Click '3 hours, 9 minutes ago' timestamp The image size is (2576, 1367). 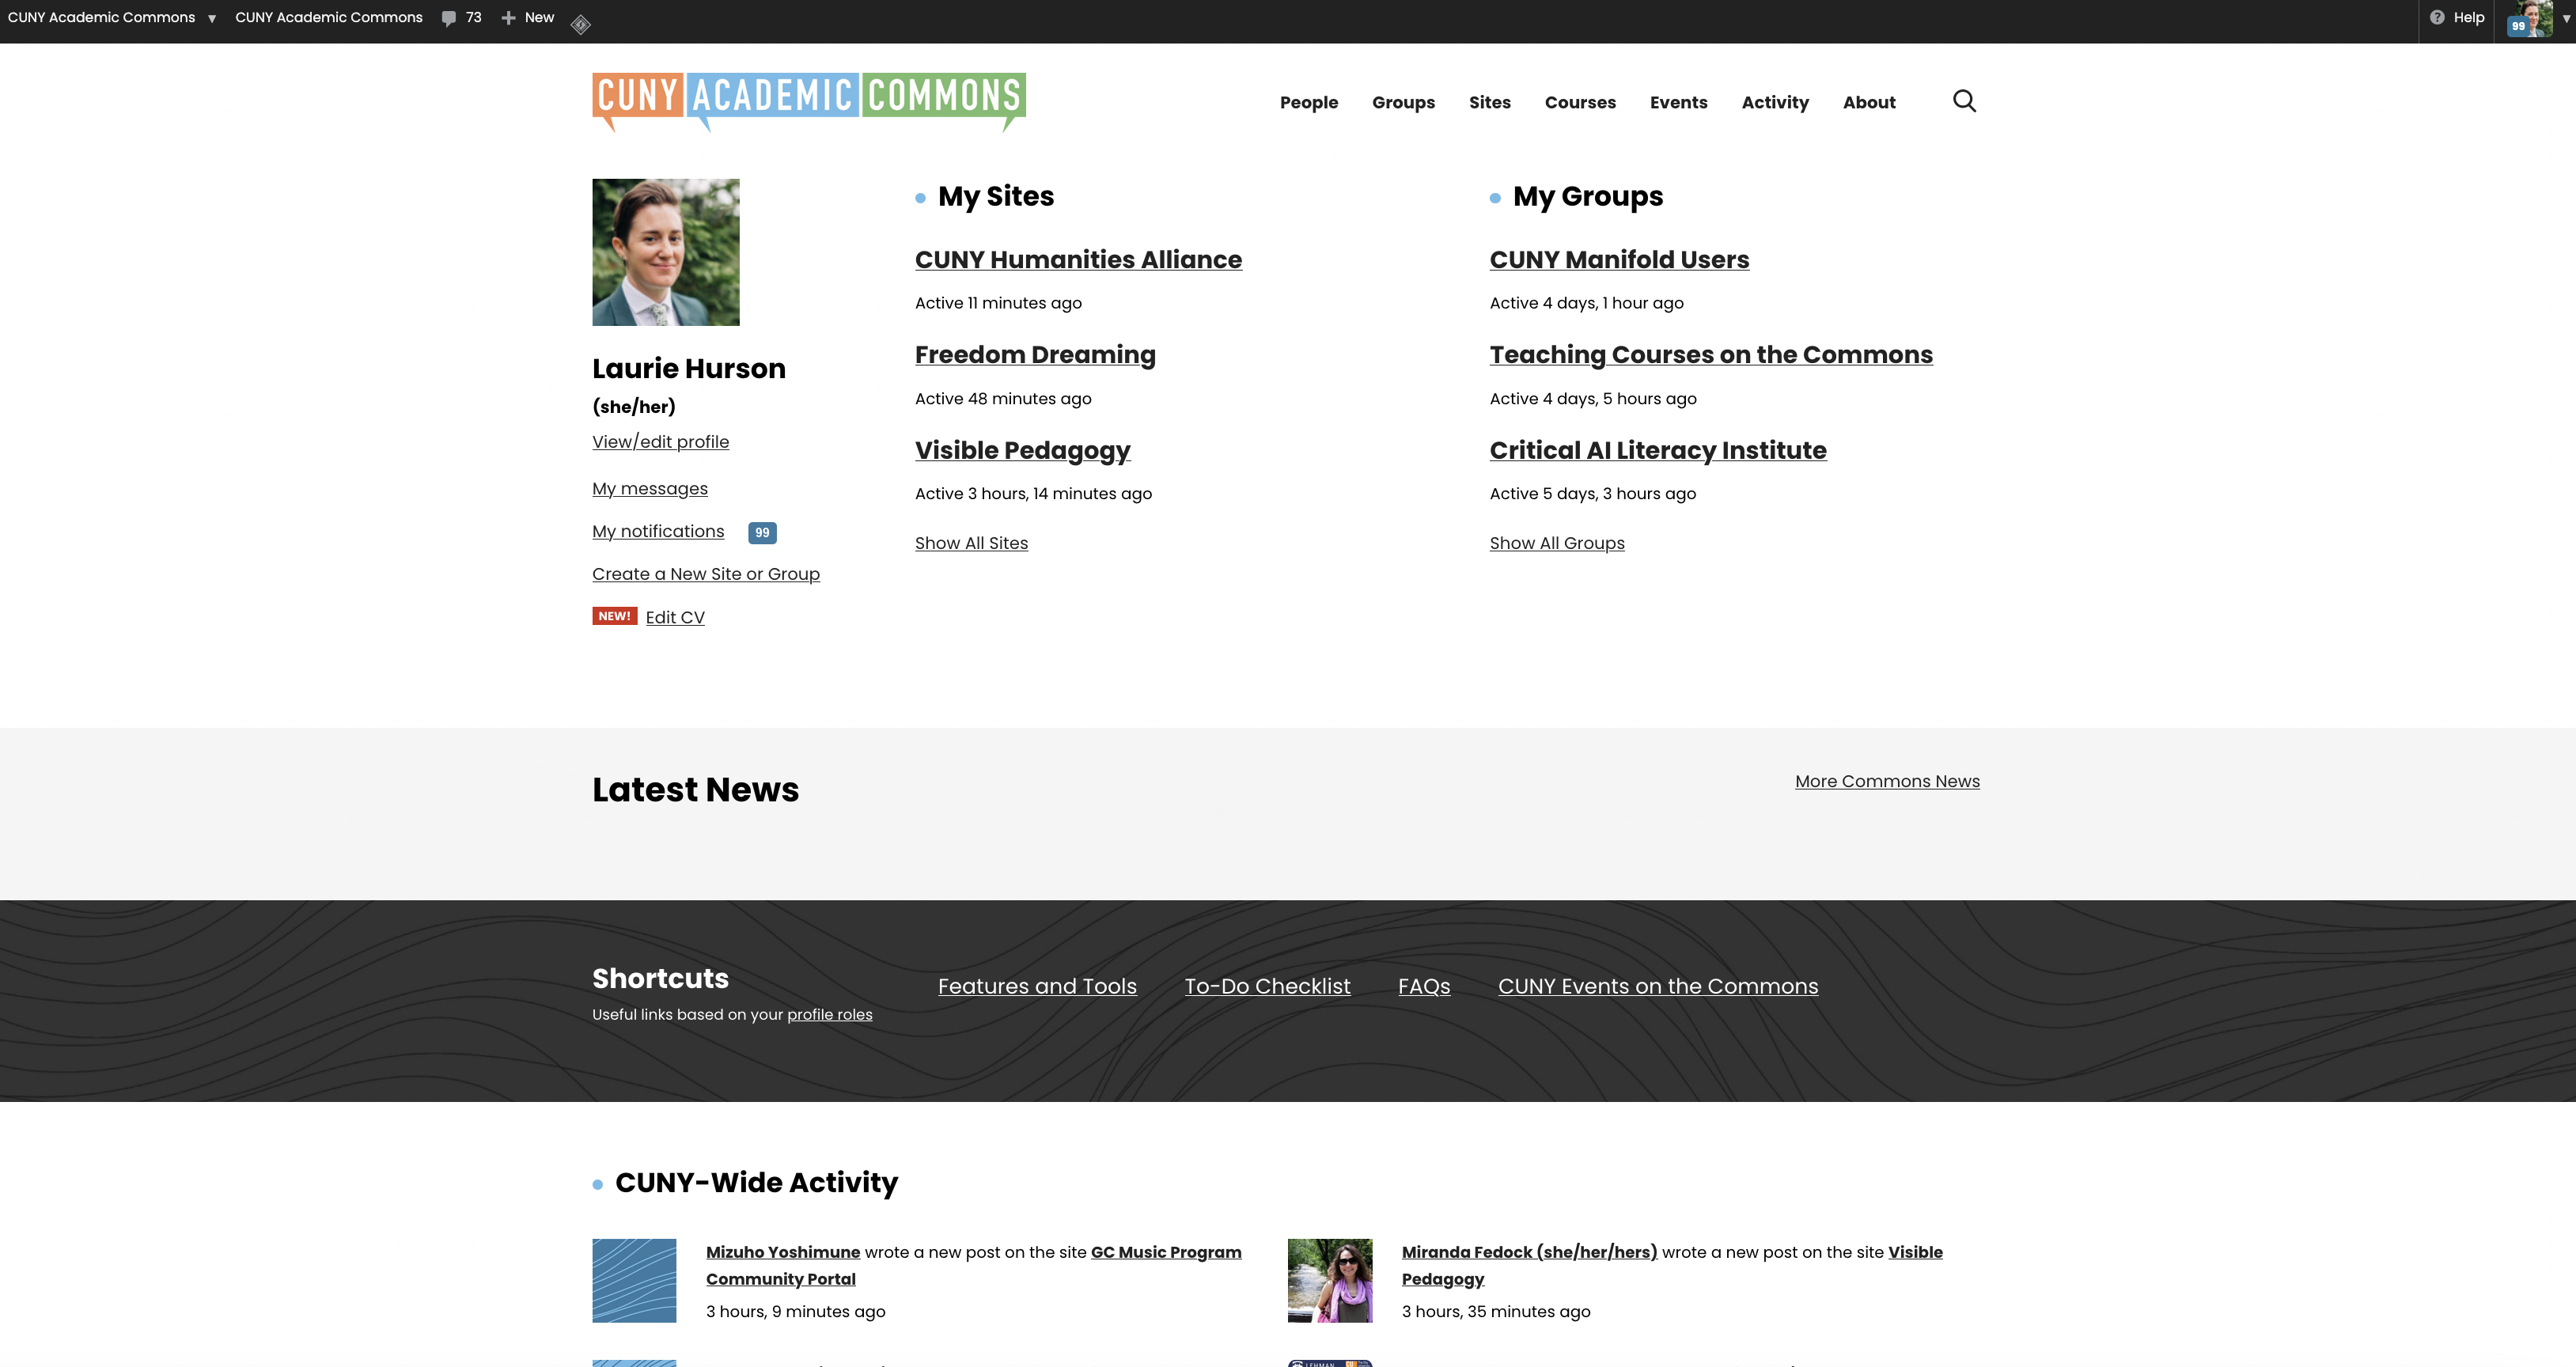point(795,1312)
